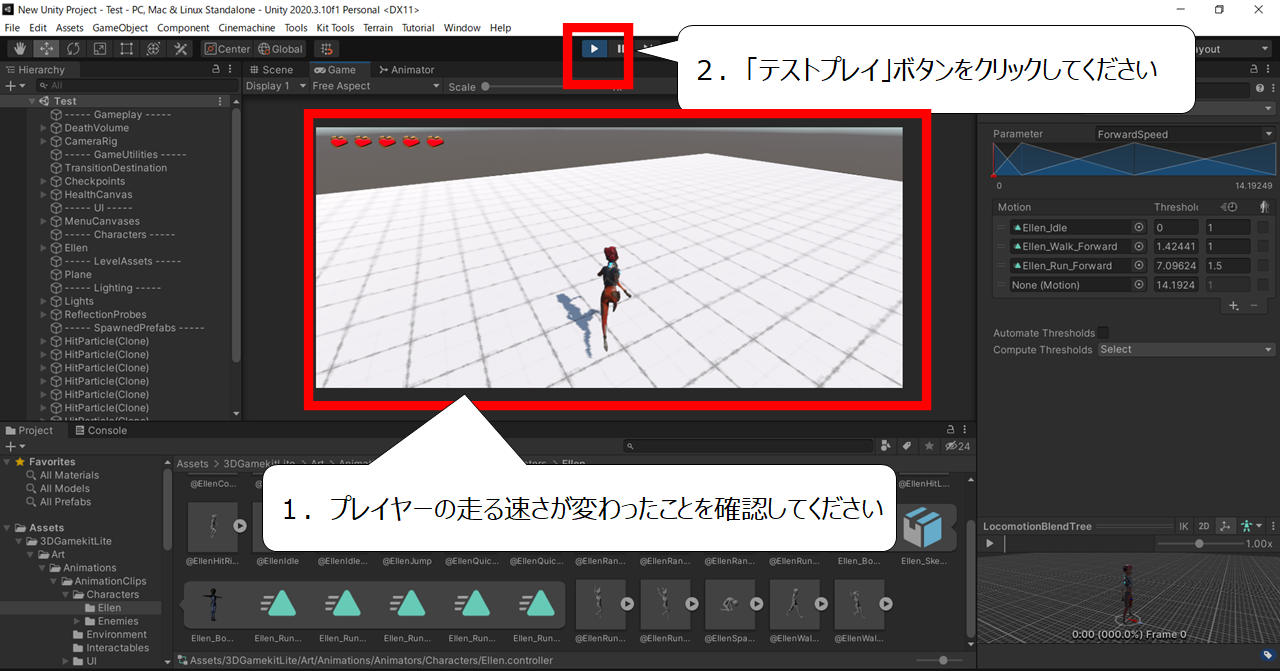Open object picker for None (Motion)
1280x671 pixels.
[x=1138, y=285]
